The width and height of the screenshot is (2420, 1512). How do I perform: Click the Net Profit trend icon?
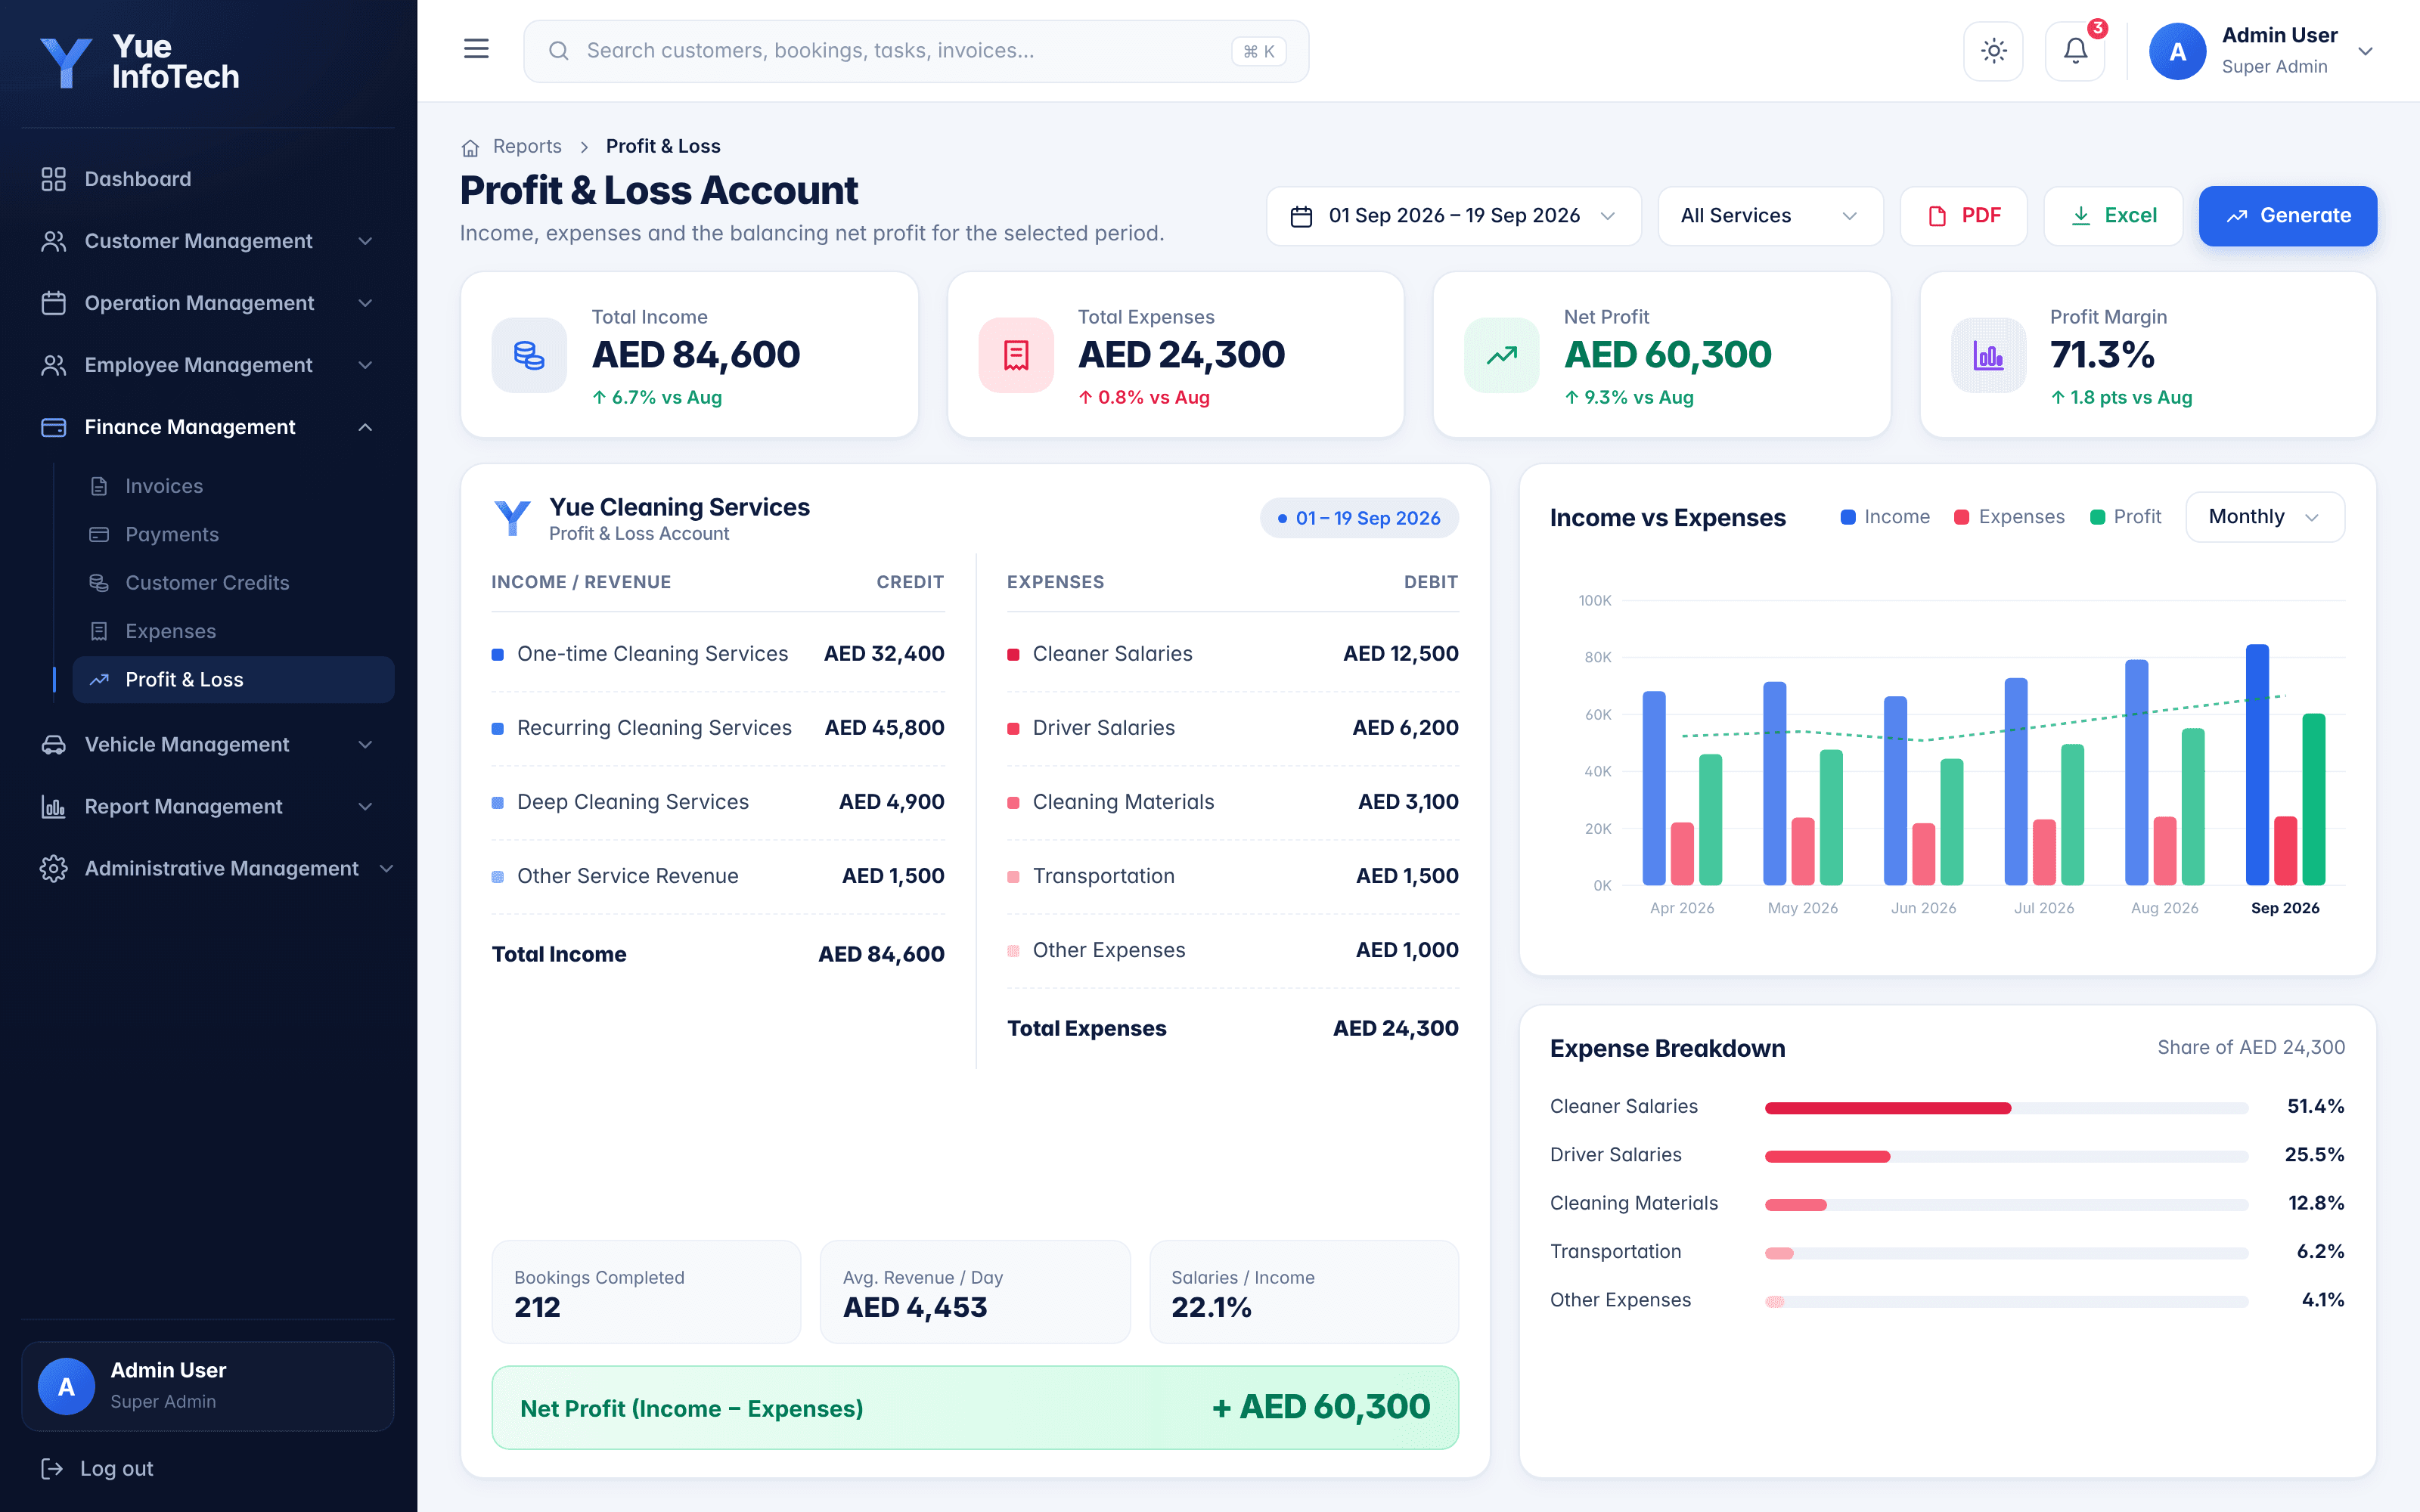(x=1501, y=355)
